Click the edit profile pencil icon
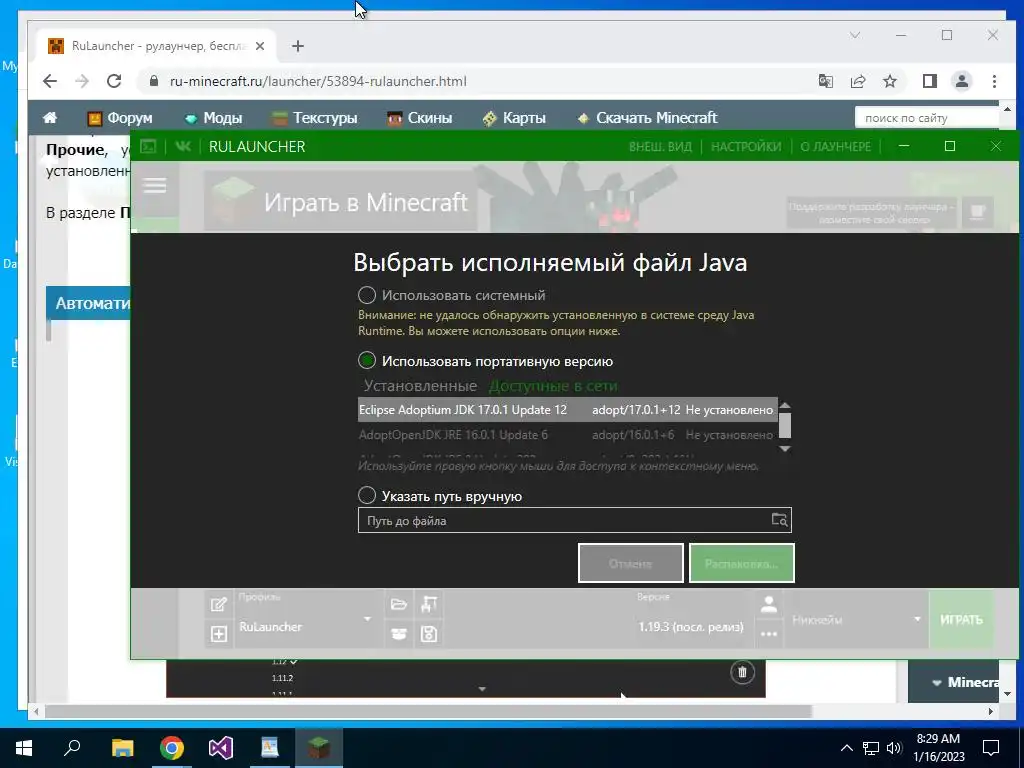 tap(219, 604)
